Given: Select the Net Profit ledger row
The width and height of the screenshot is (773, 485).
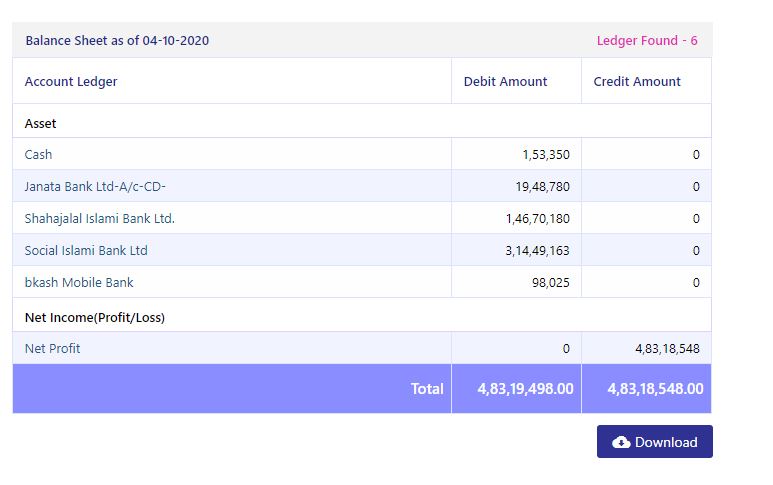Looking at the screenshot, I should click(x=362, y=348).
